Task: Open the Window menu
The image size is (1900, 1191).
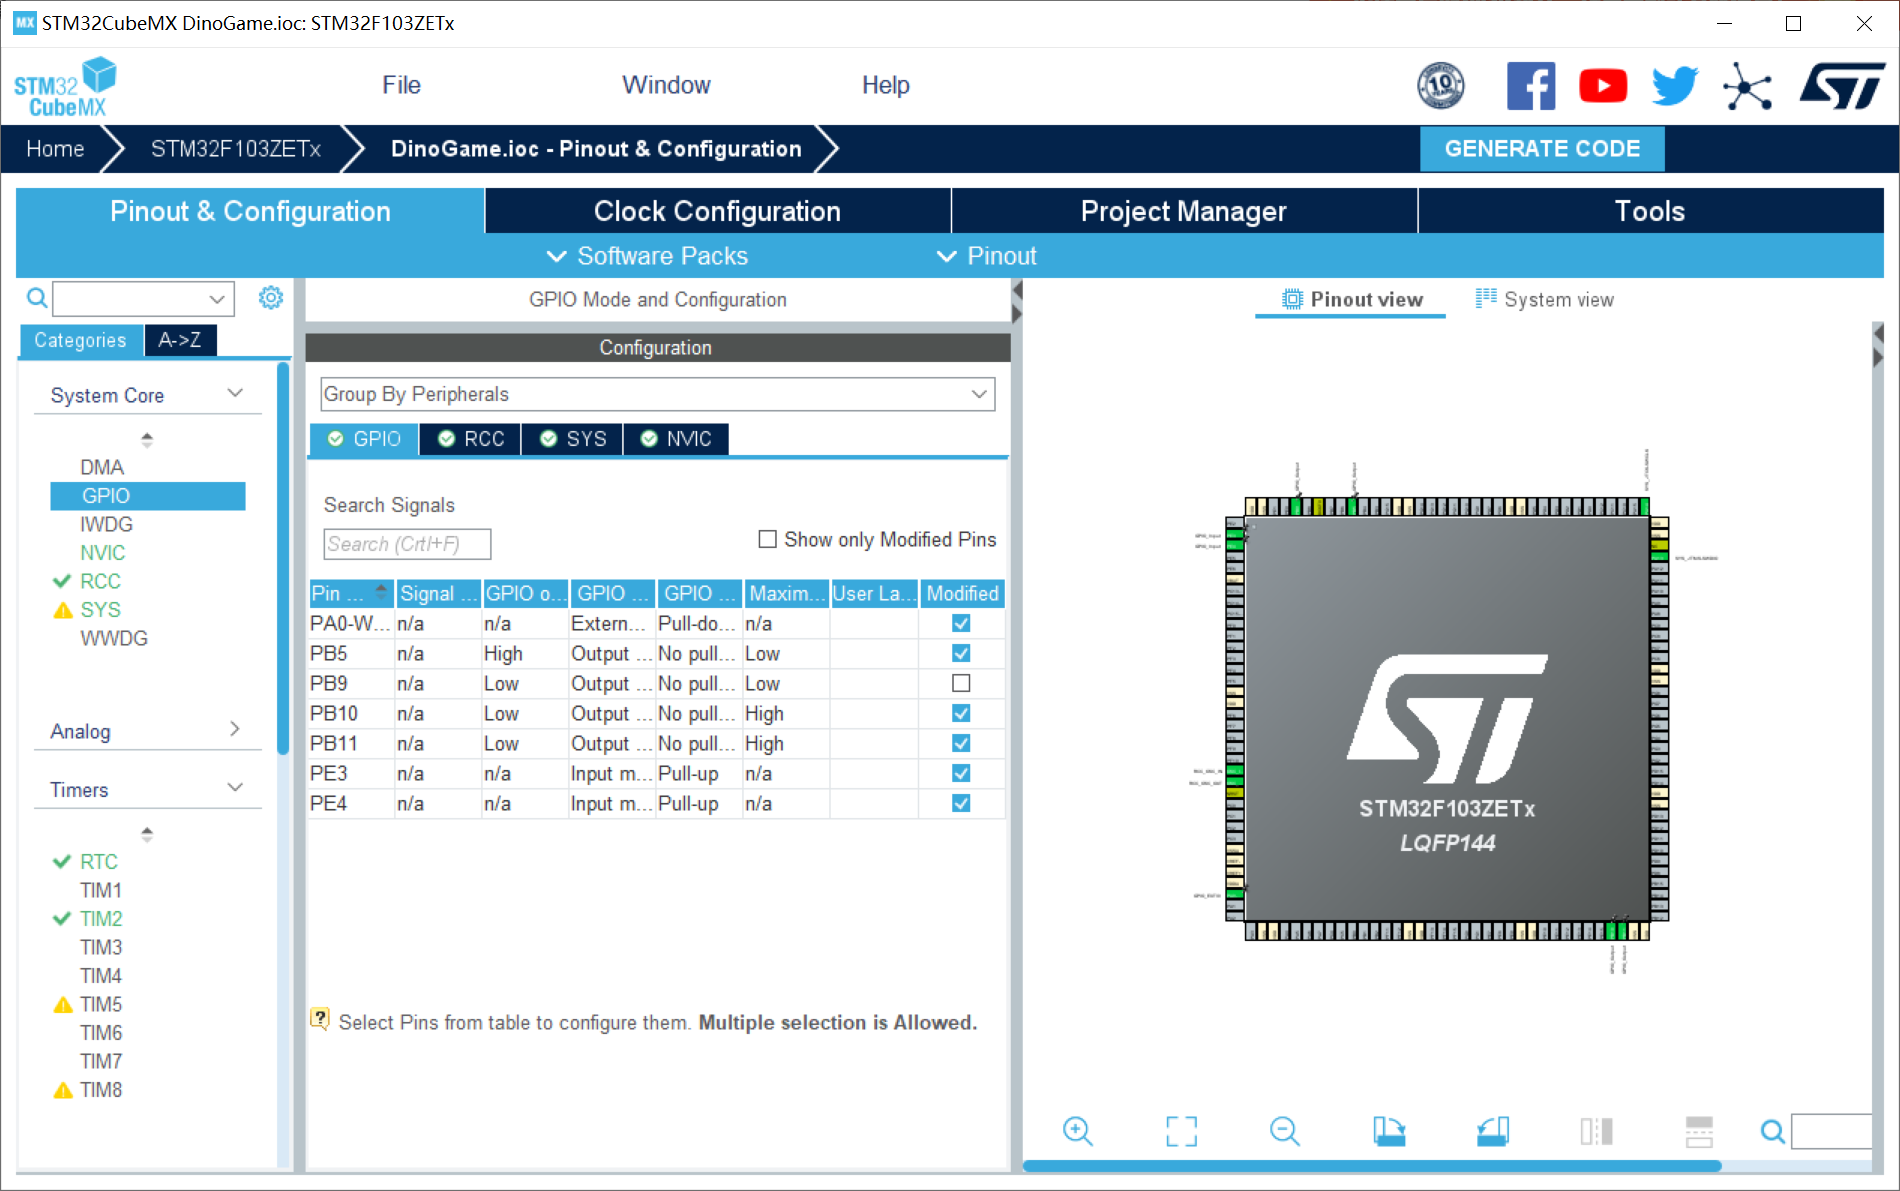Action: 666,85
